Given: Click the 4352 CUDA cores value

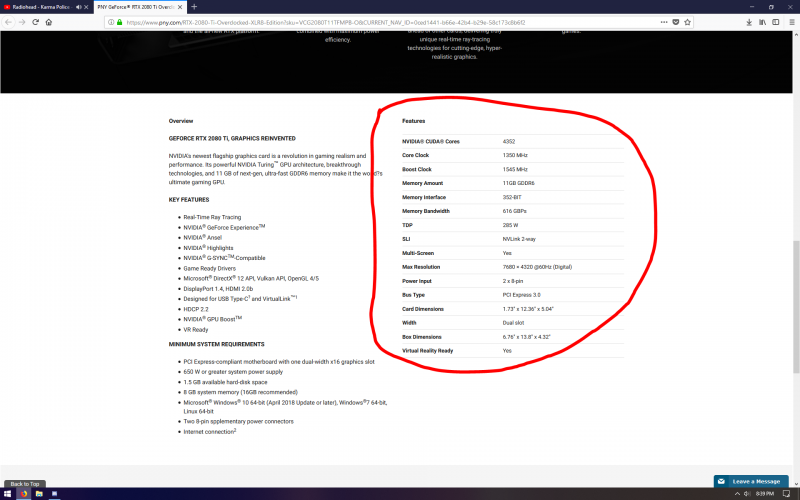Looking at the screenshot, I should click(509, 141).
